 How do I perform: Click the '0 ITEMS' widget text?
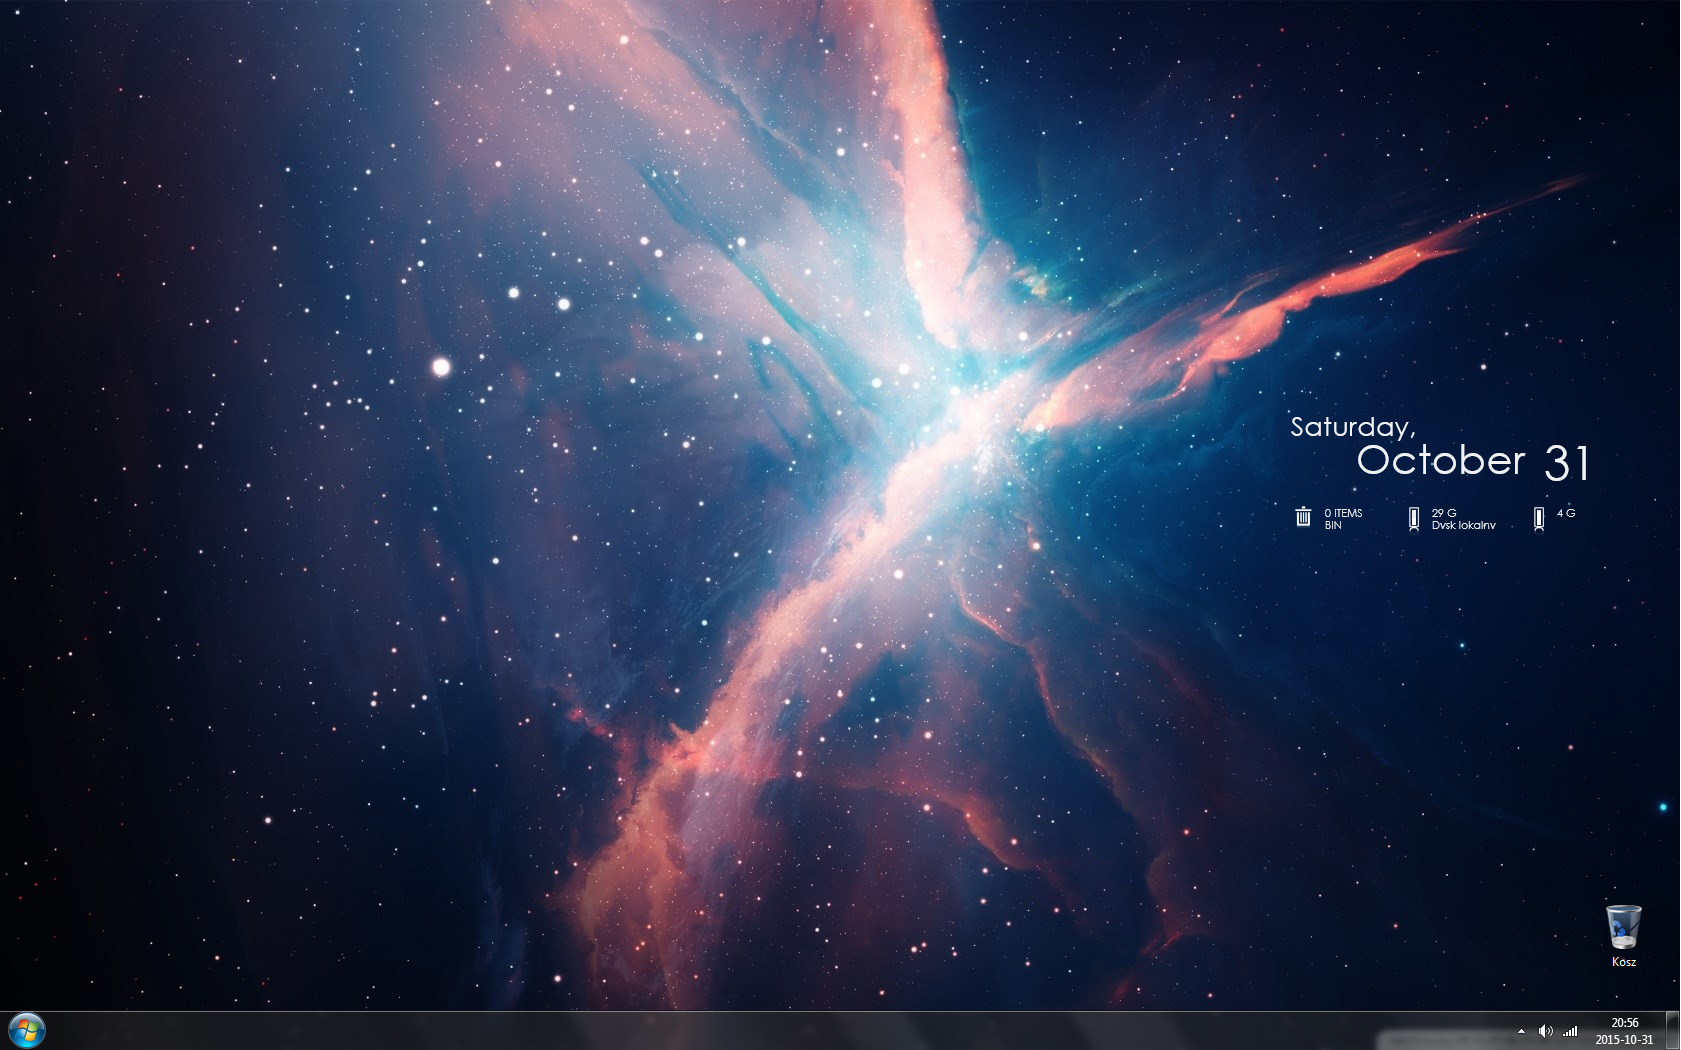(x=1343, y=513)
